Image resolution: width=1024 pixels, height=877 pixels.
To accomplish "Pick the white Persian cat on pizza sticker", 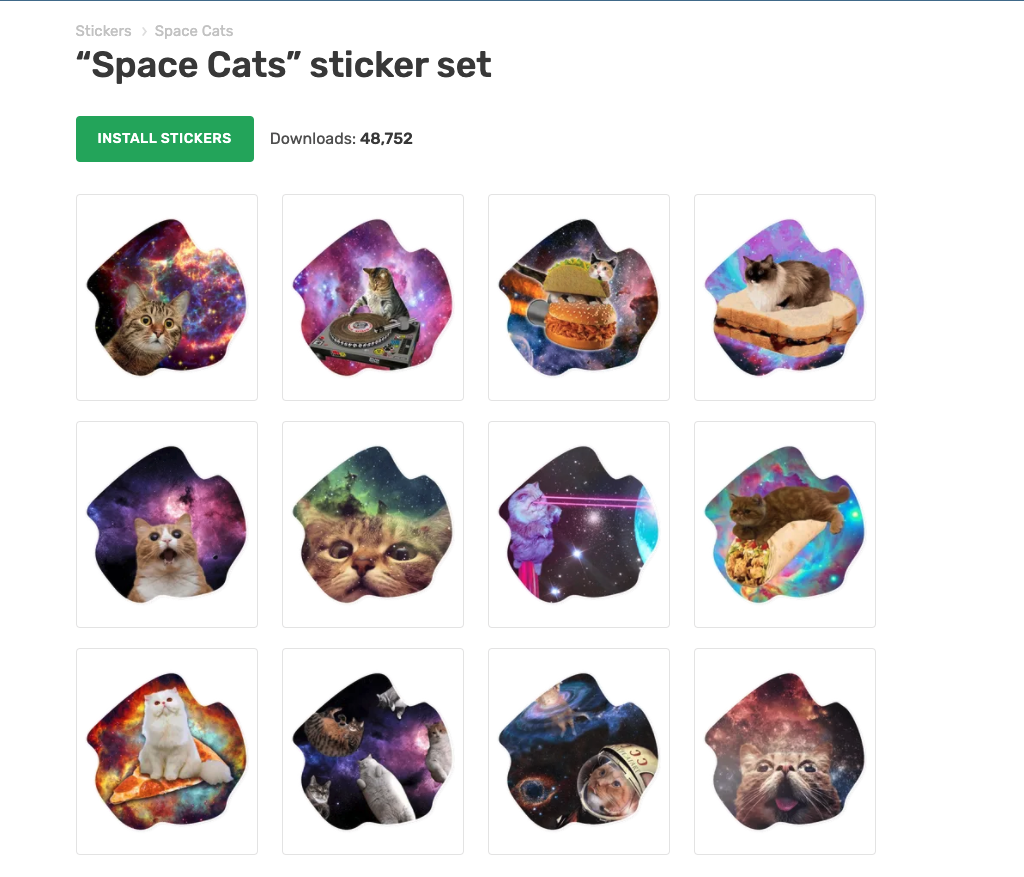I will (167, 752).
